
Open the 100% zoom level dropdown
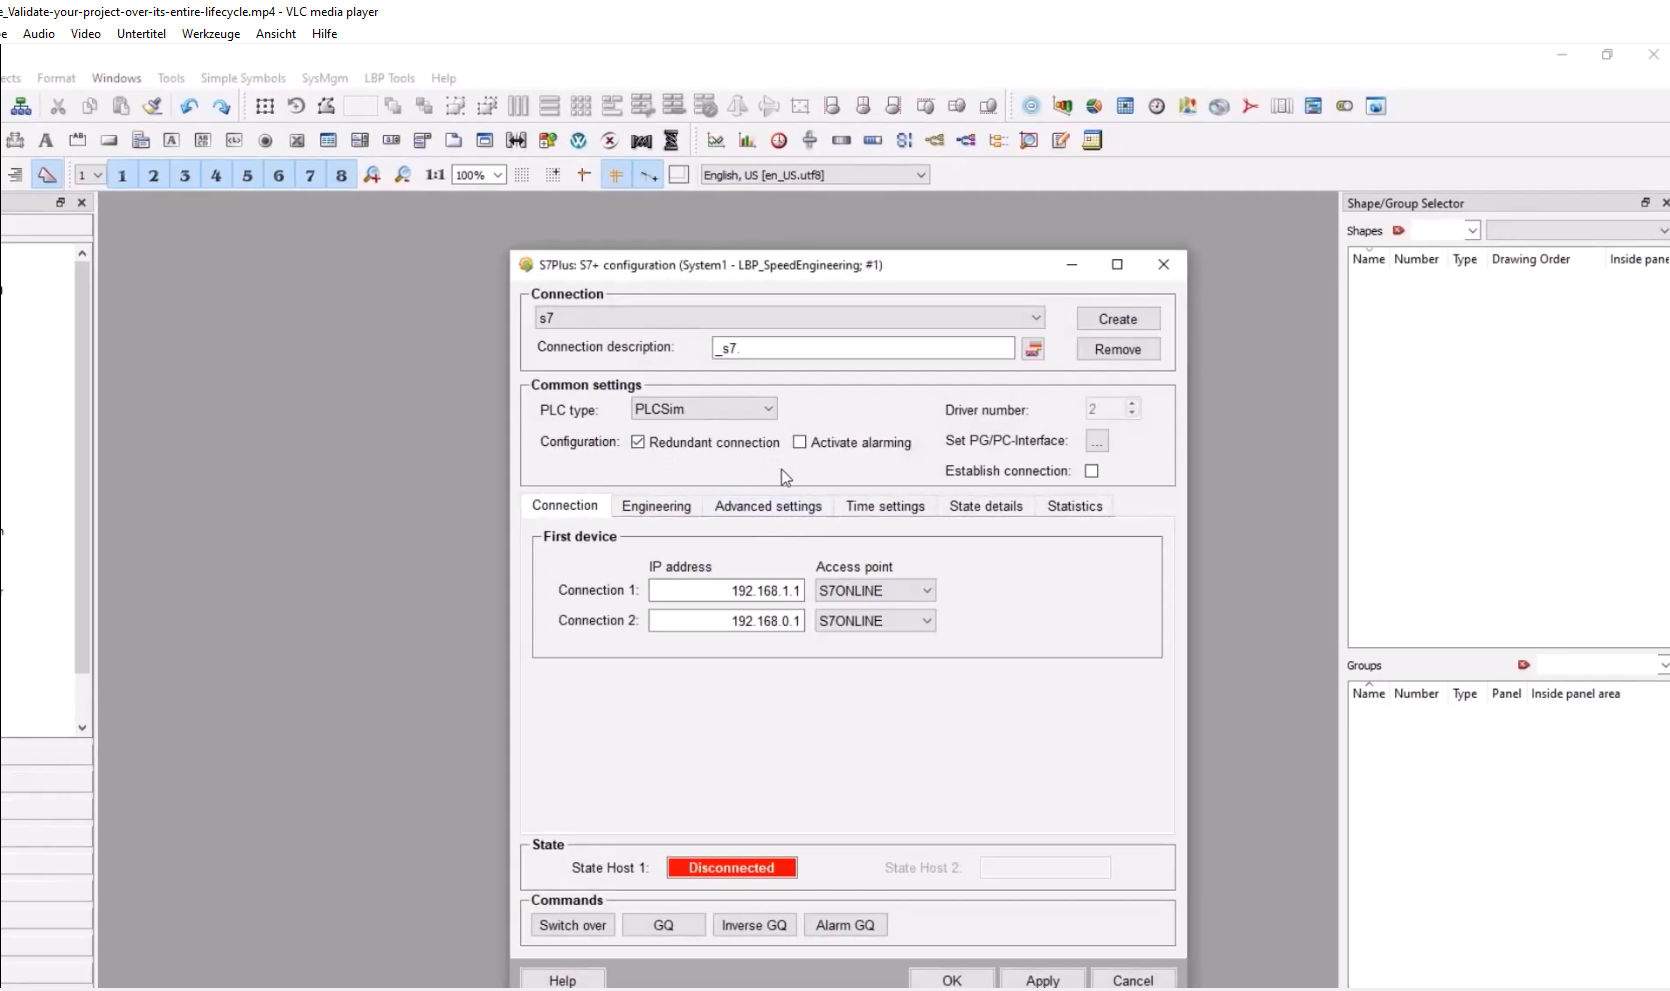click(478, 175)
